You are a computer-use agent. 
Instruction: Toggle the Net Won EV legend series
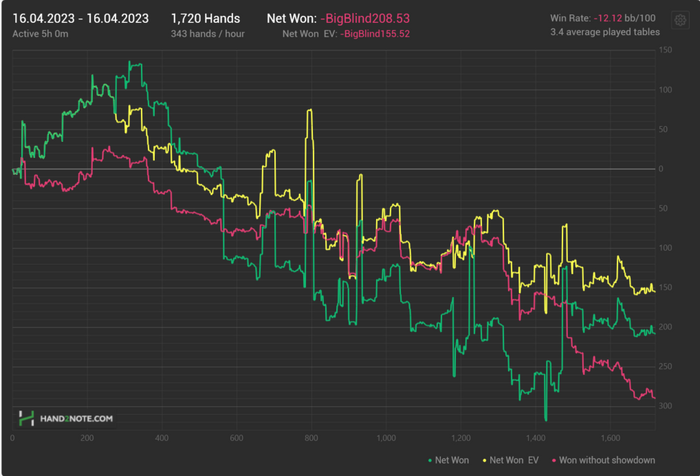510,460
